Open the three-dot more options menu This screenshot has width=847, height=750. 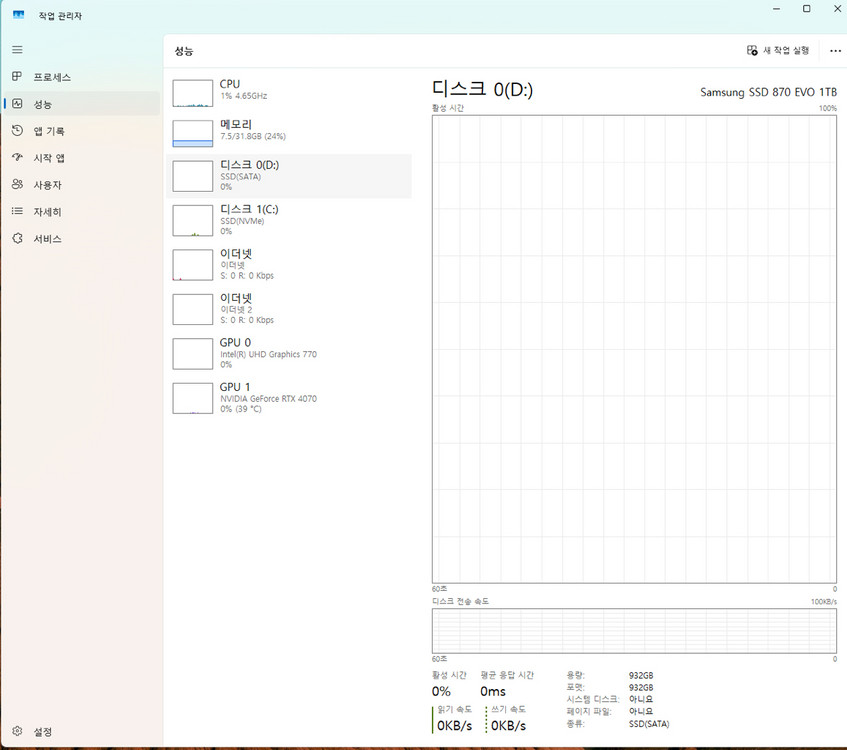click(x=835, y=50)
